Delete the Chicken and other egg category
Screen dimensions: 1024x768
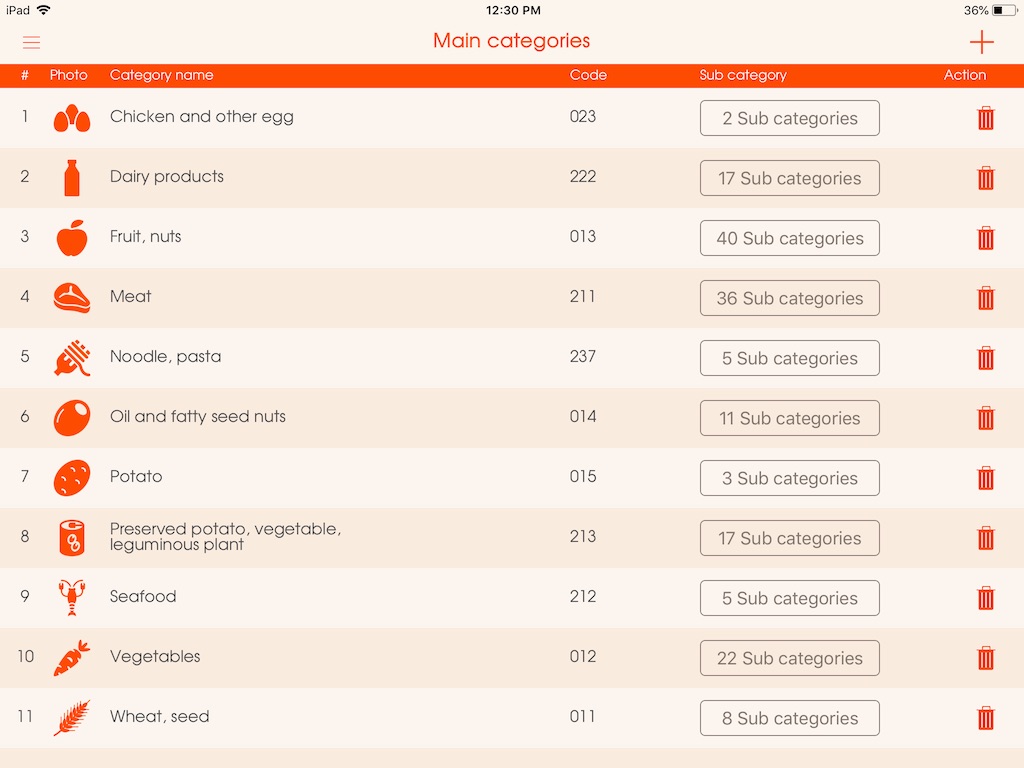coord(985,118)
